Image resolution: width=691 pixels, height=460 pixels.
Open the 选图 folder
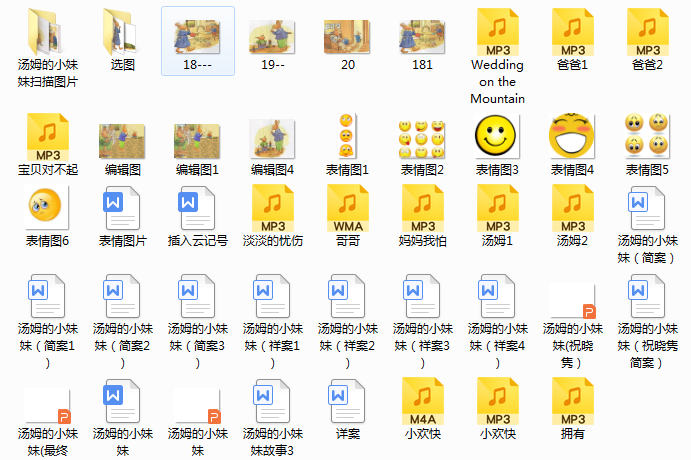122,33
